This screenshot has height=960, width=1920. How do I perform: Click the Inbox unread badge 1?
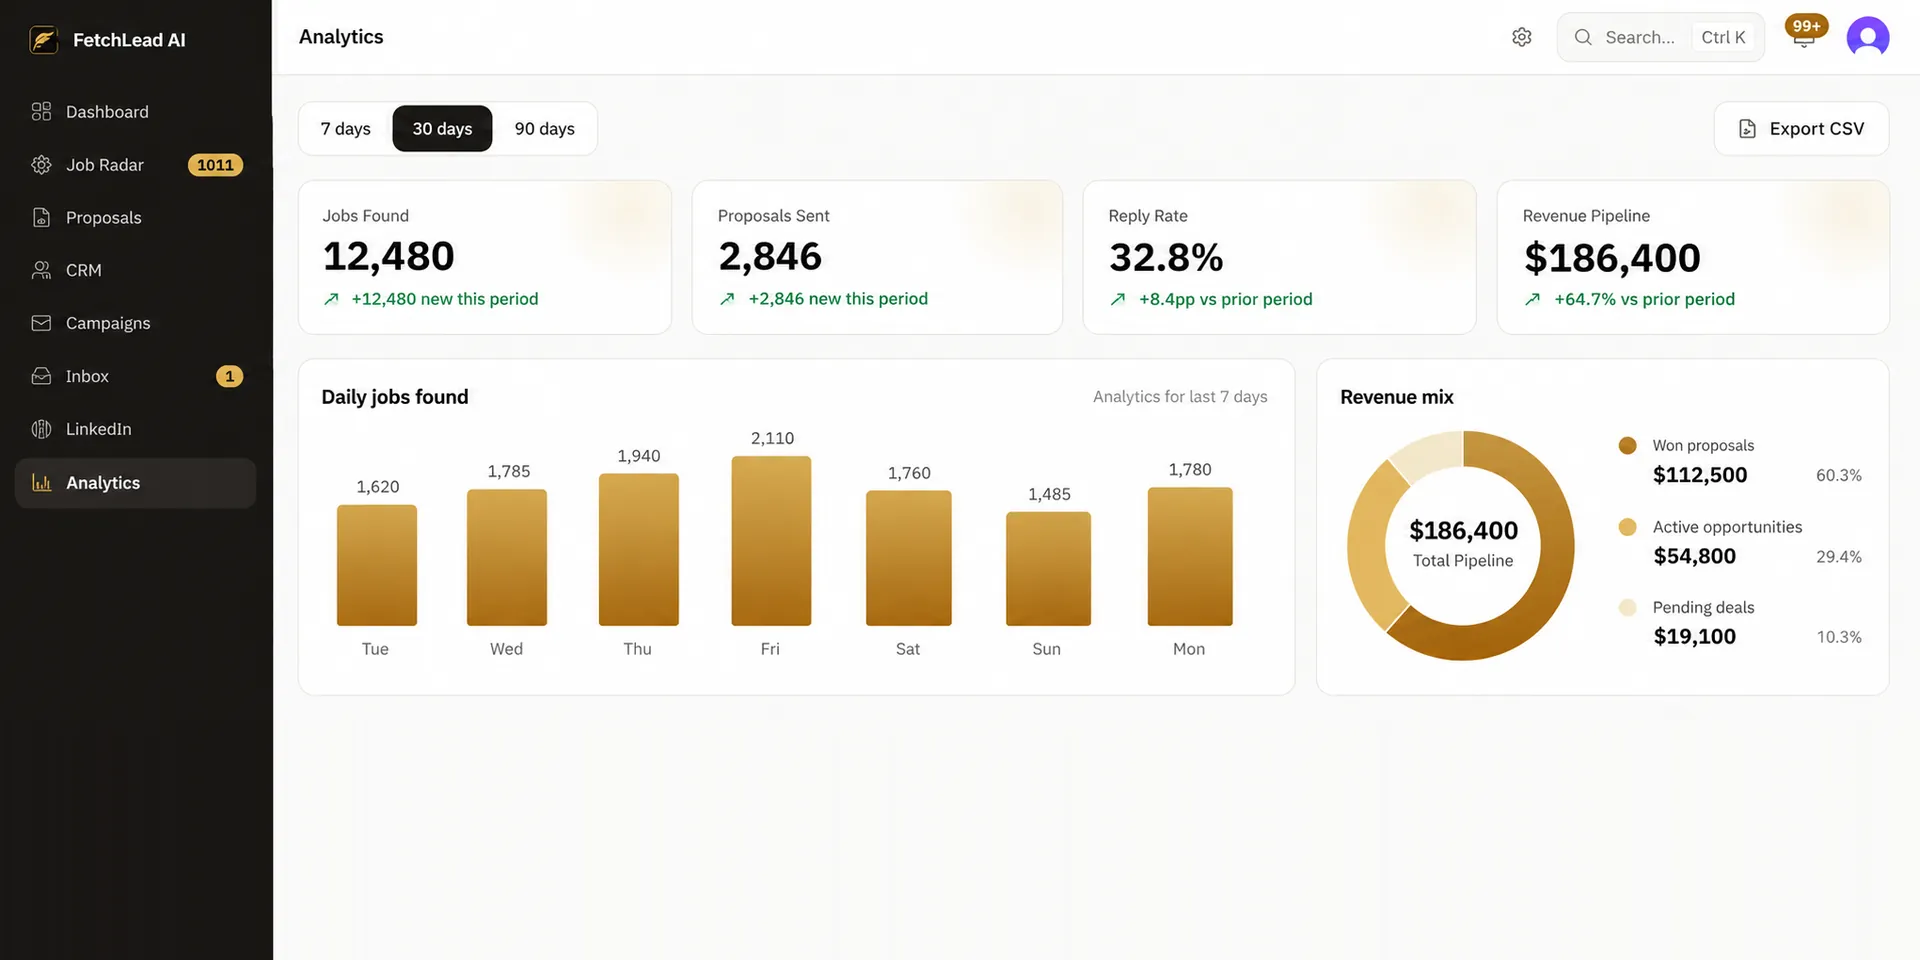(x=229, y=376)
